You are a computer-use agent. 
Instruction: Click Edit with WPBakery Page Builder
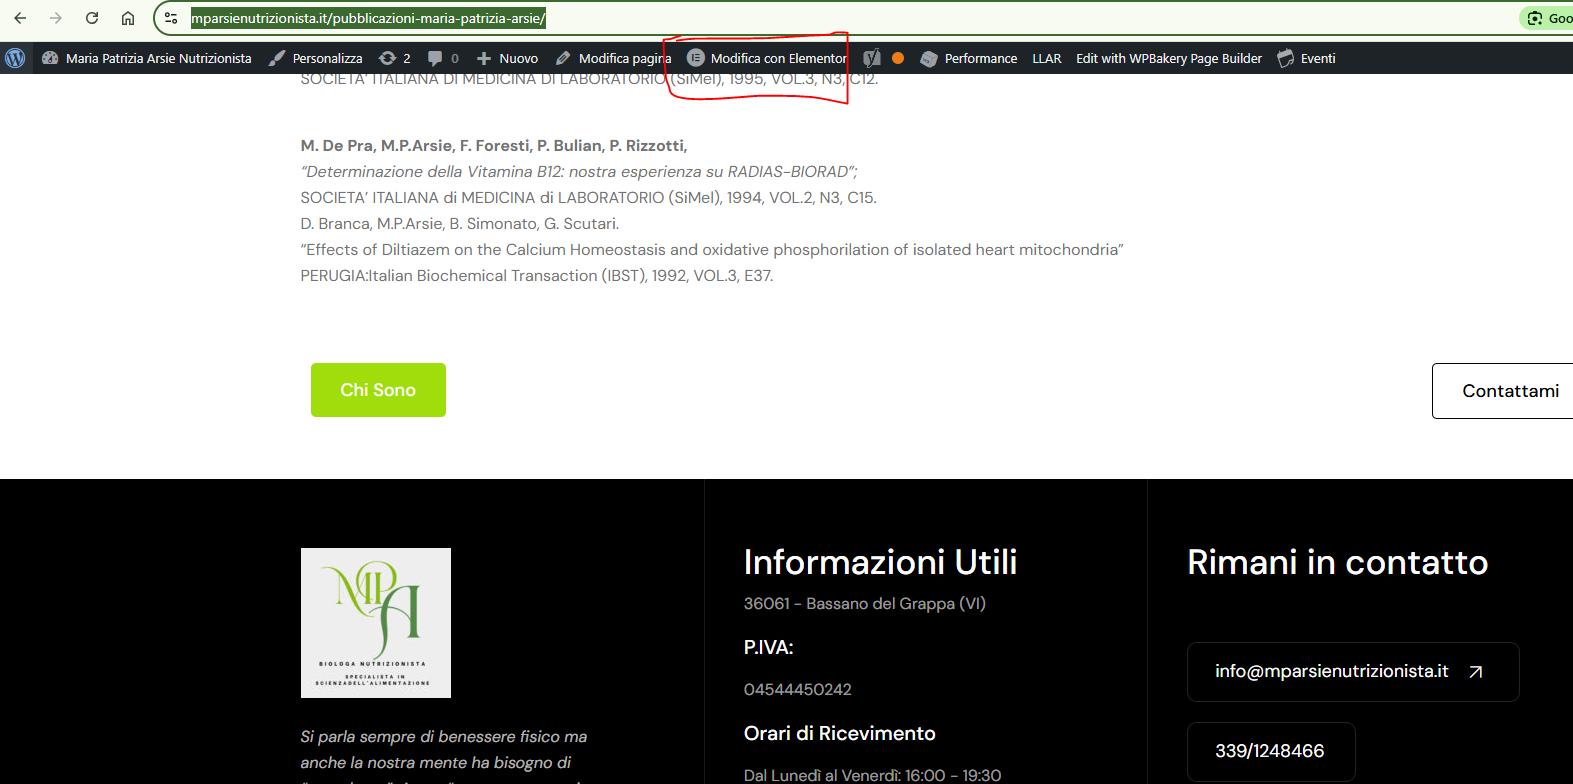coord(1169,58)
